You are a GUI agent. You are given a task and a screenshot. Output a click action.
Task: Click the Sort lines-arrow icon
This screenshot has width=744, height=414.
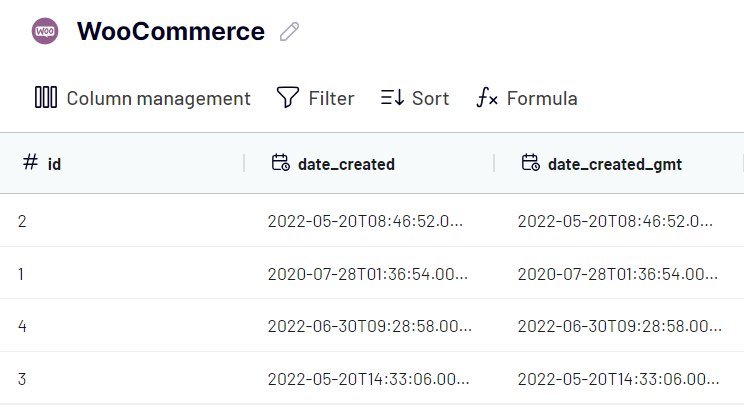(x=392, y=98)
